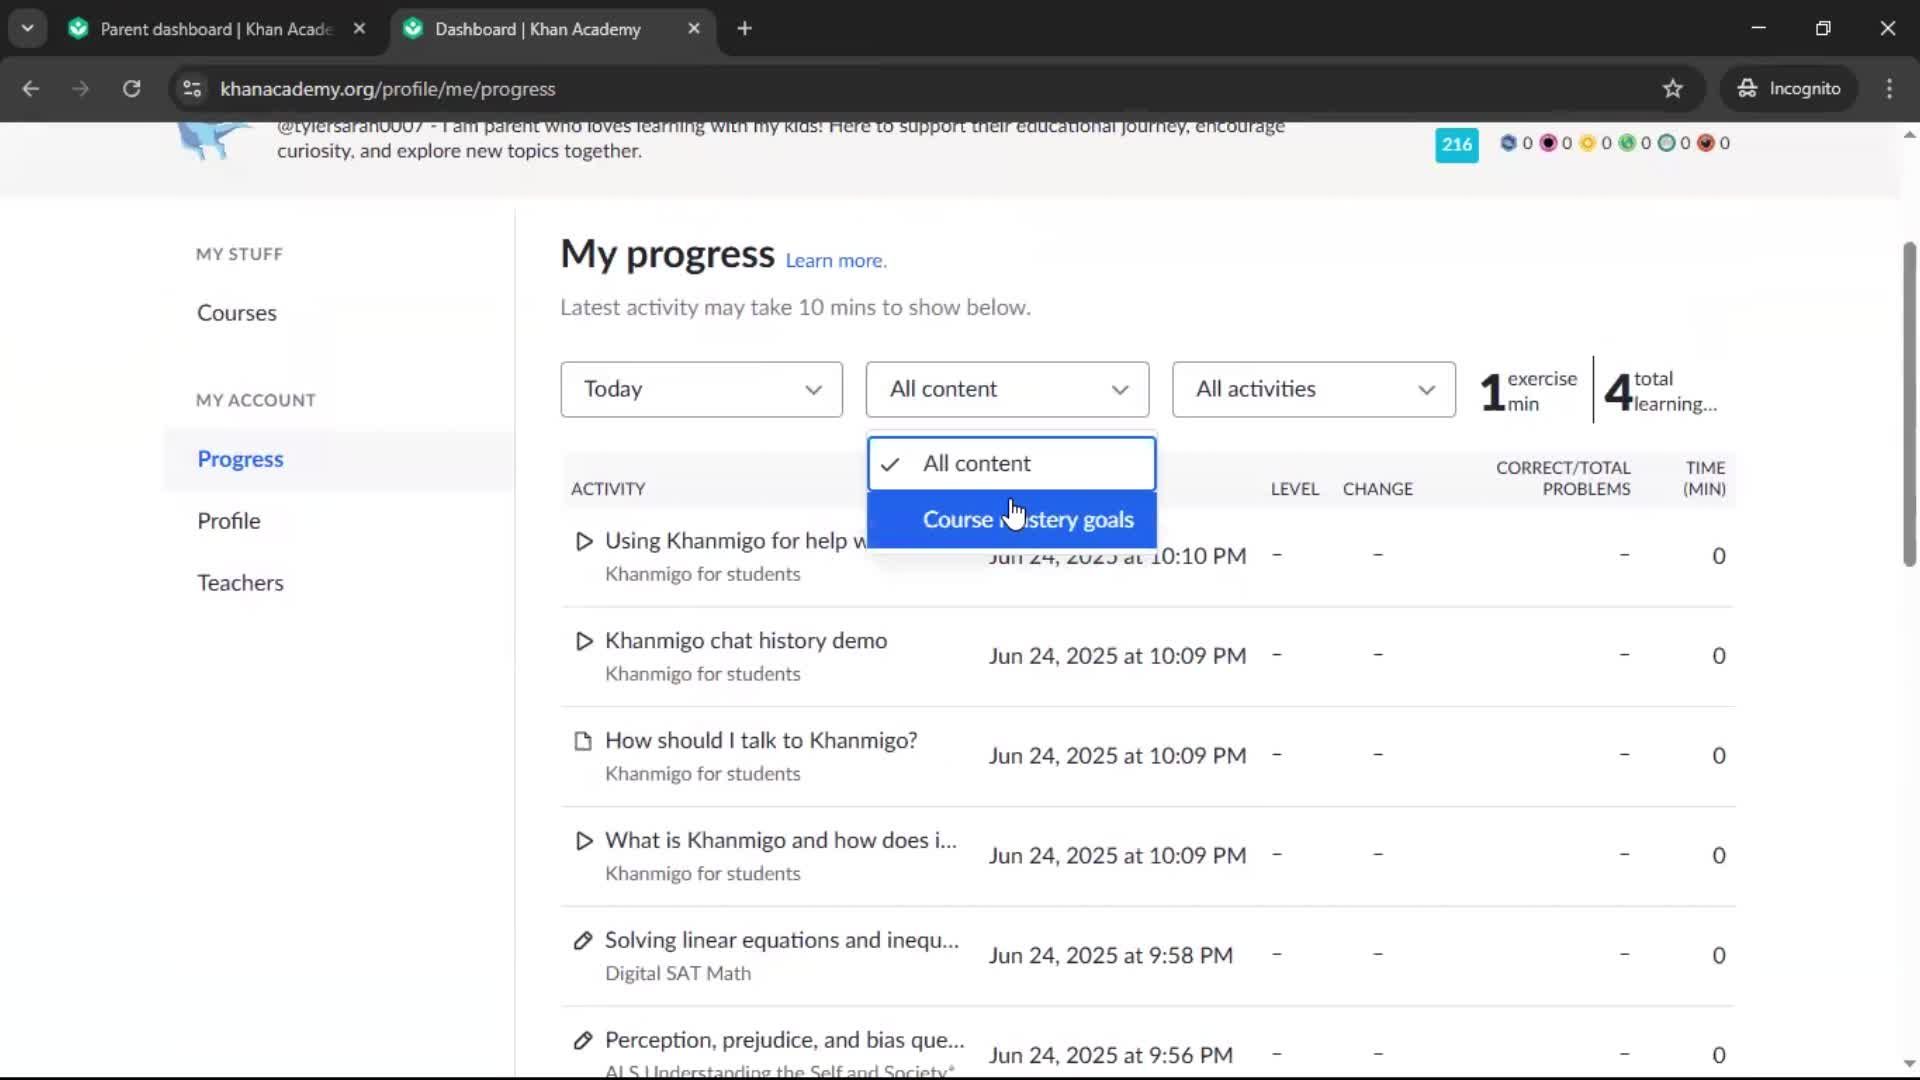Click the browser back arrow
Screen dimensions: 1920x1080
tap(30, 88)
